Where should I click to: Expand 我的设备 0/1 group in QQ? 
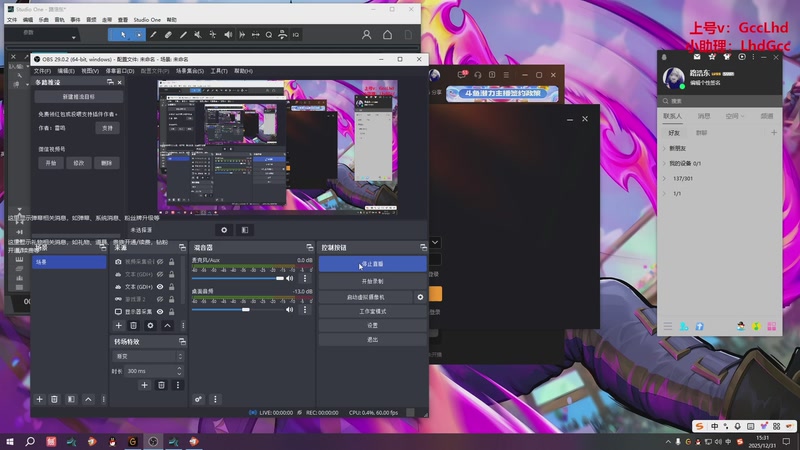(x=664, y=164)
